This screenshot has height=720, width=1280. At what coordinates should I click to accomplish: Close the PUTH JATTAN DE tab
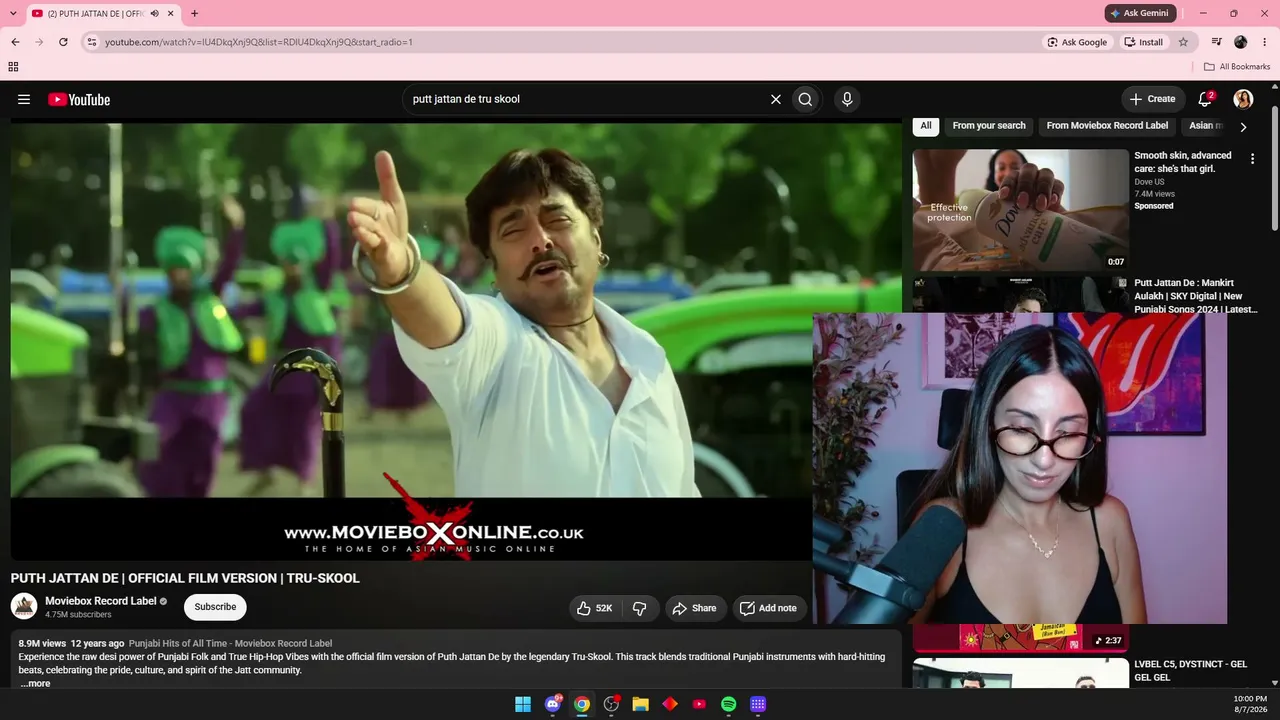click(x=171, y=14)
